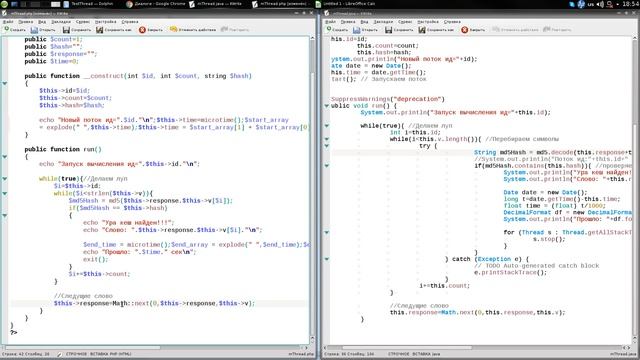This screenshot has width=640, height=360.
Task: Click Открыть (Open) icon in left KWrite window
Action: 34,30
